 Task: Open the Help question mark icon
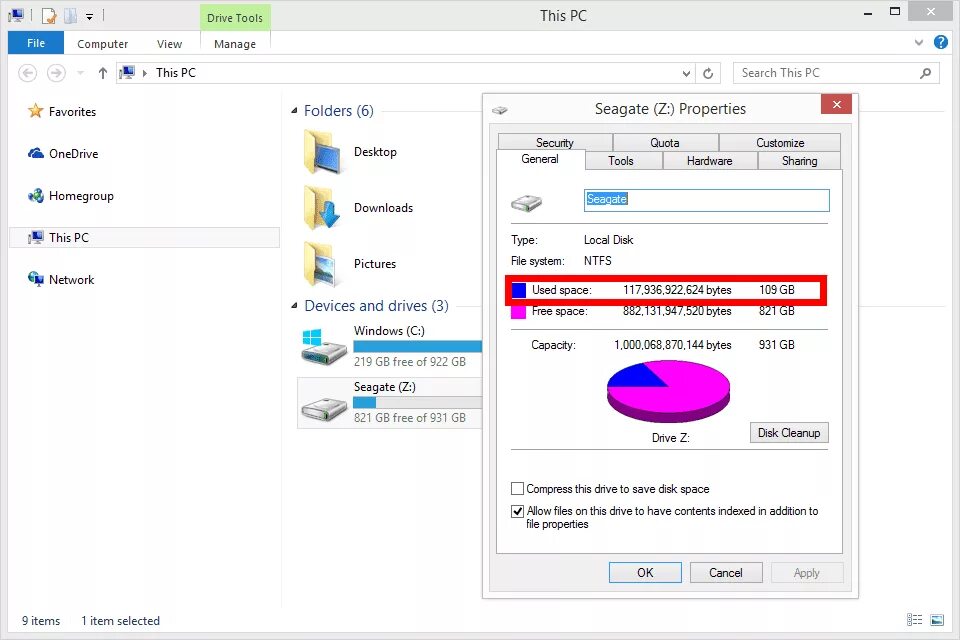pos(940,42)
